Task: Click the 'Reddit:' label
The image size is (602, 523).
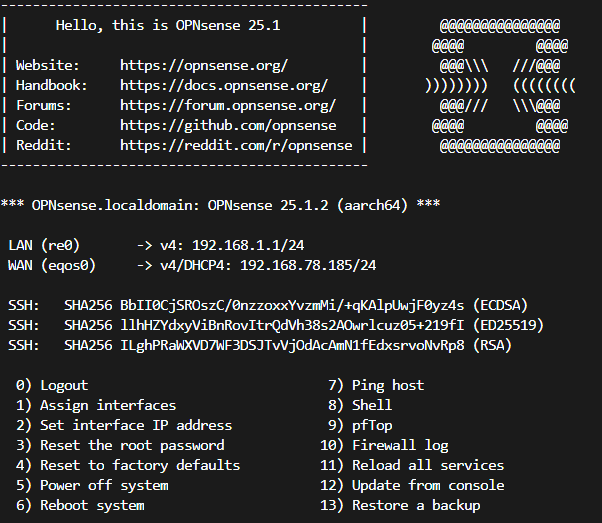Action: click(44, 145)
